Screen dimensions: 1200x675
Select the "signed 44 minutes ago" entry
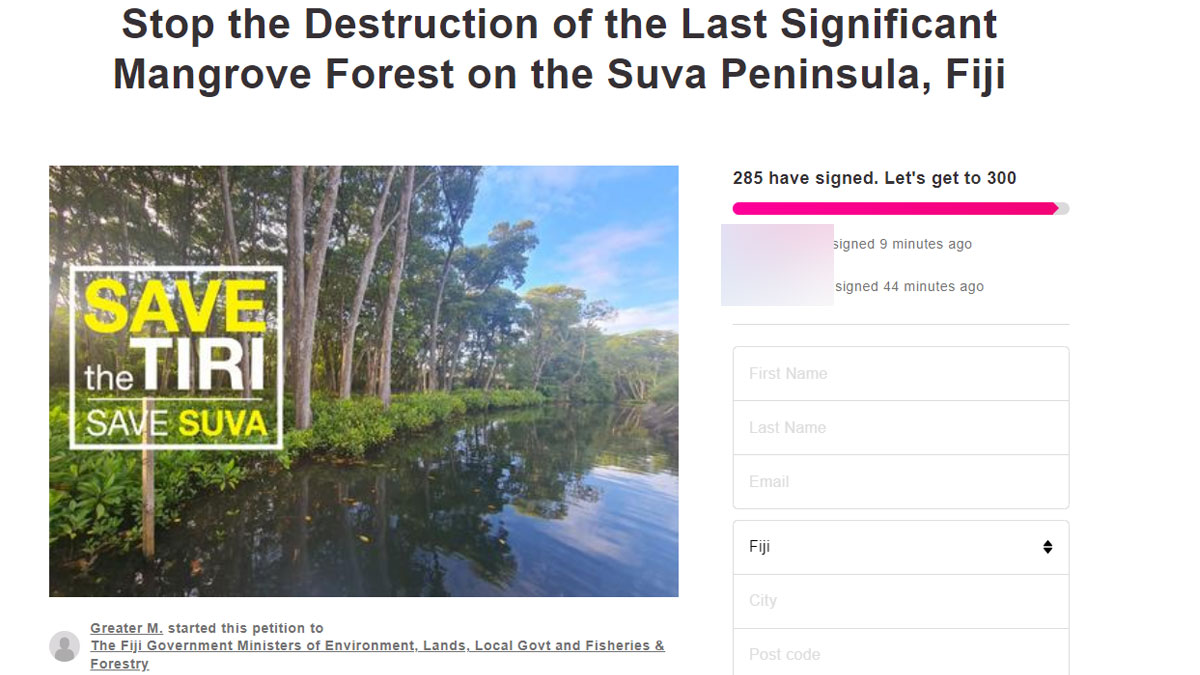click(x=909, y=286)
